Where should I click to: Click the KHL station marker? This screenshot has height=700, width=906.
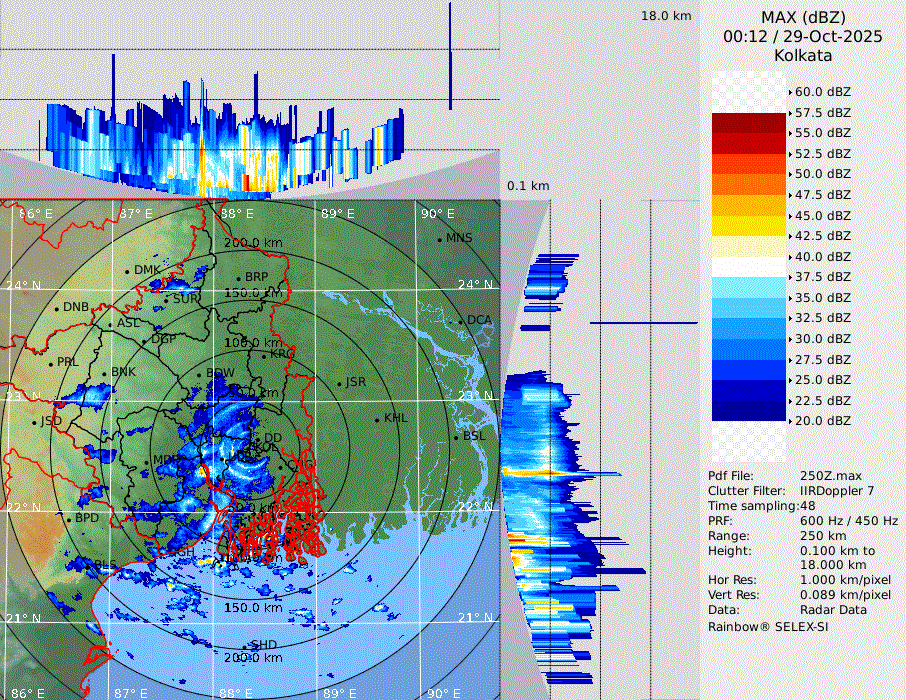click(x=377, y=419)
